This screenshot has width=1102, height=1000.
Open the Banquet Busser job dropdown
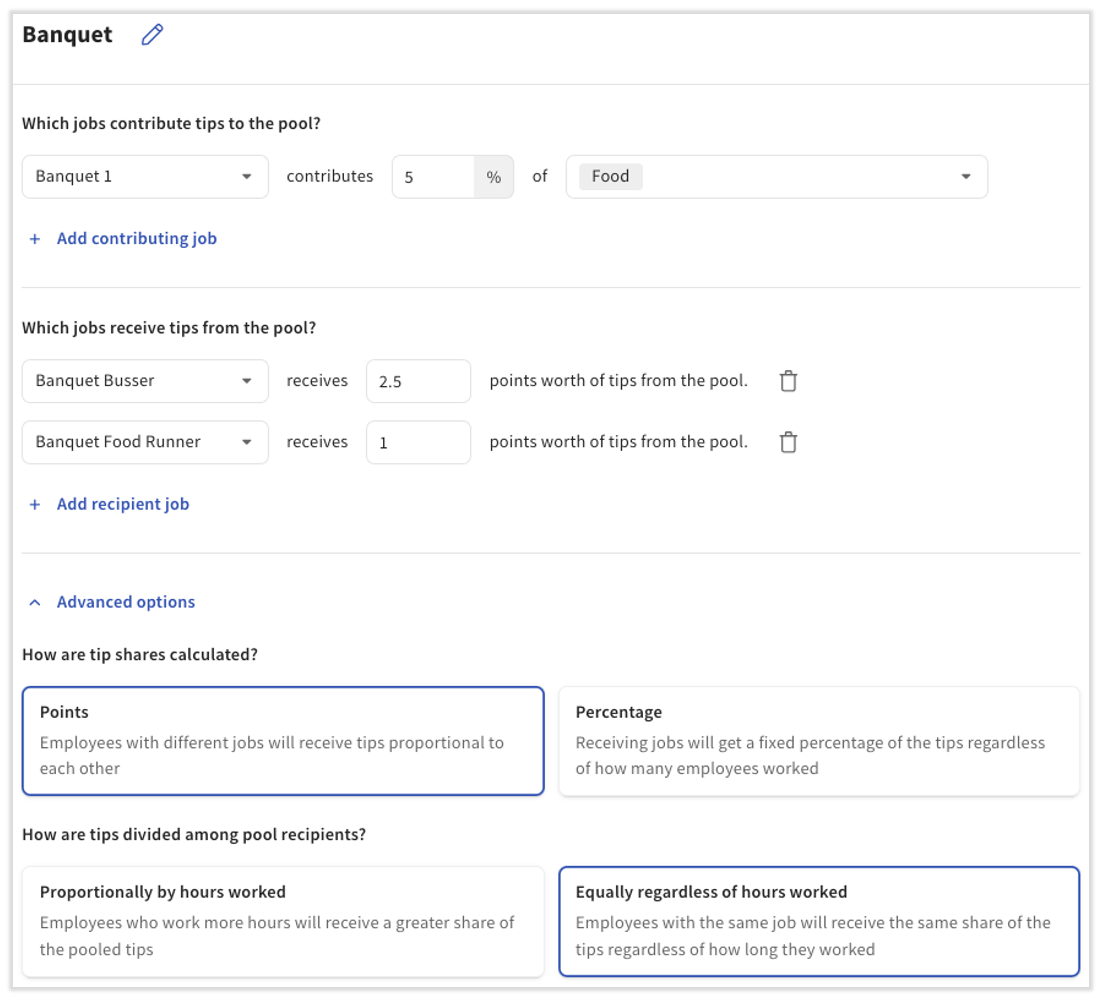pos(145,381)
